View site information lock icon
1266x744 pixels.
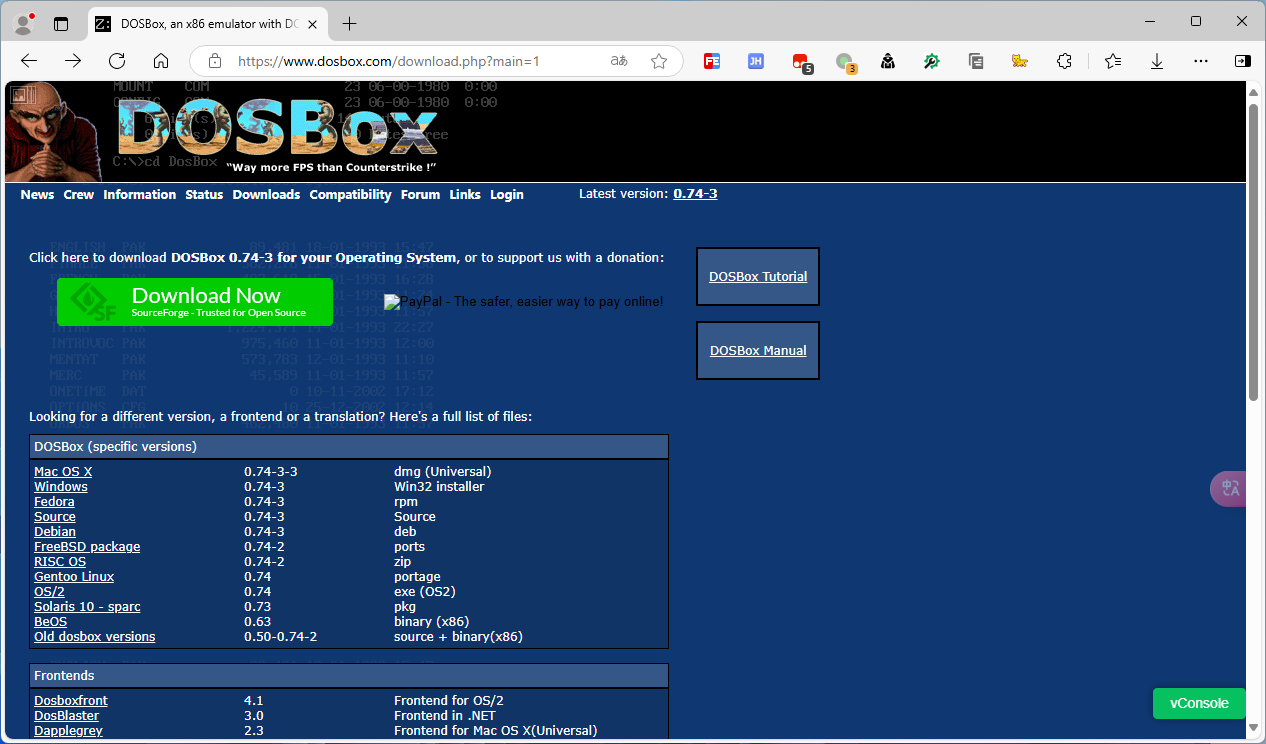214,61
